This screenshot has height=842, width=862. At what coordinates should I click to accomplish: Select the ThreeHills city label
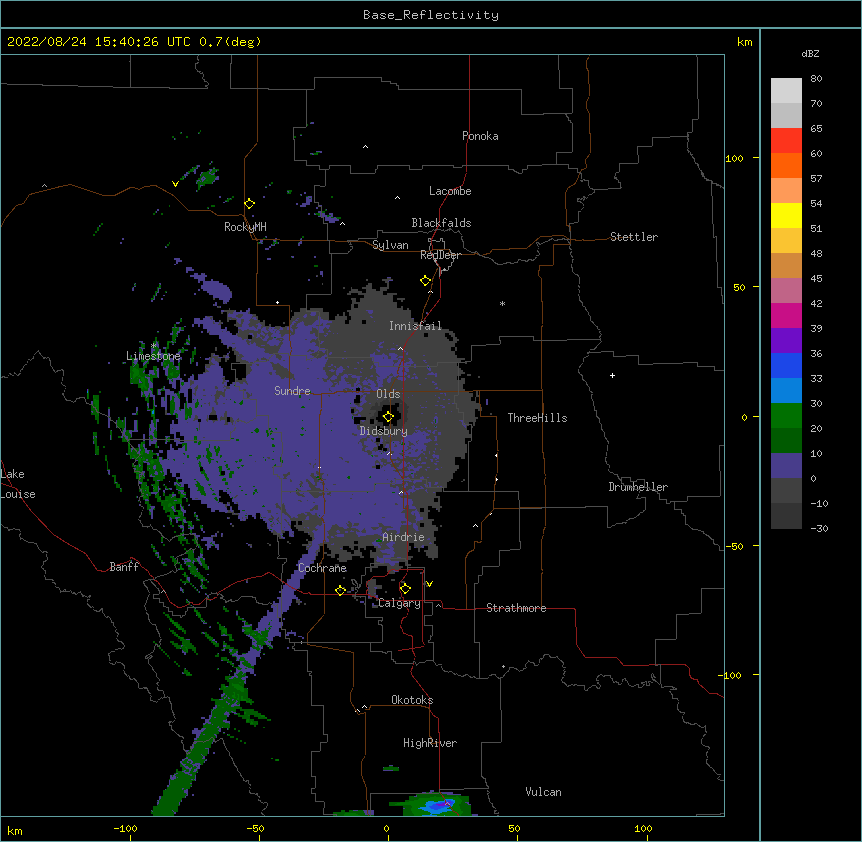click(x=537, y=418)
